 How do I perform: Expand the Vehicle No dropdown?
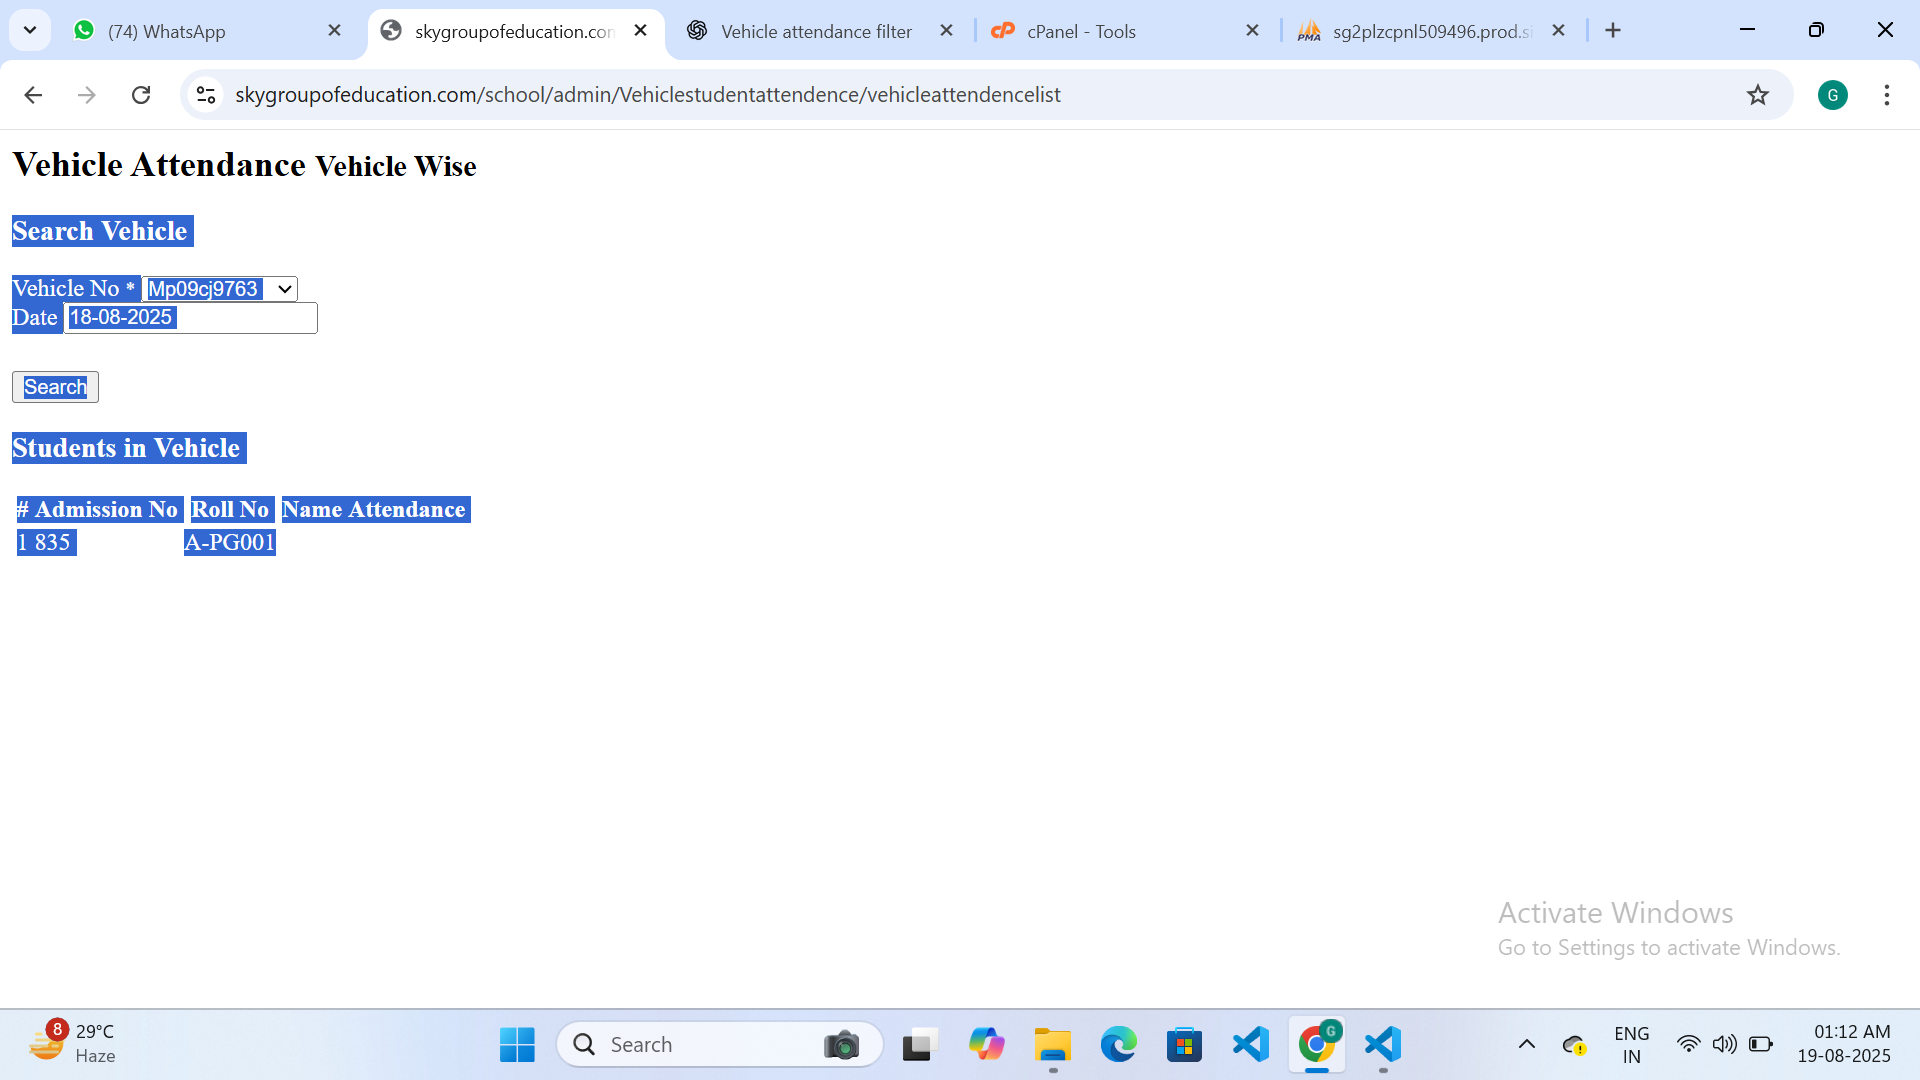click(220, 289)
